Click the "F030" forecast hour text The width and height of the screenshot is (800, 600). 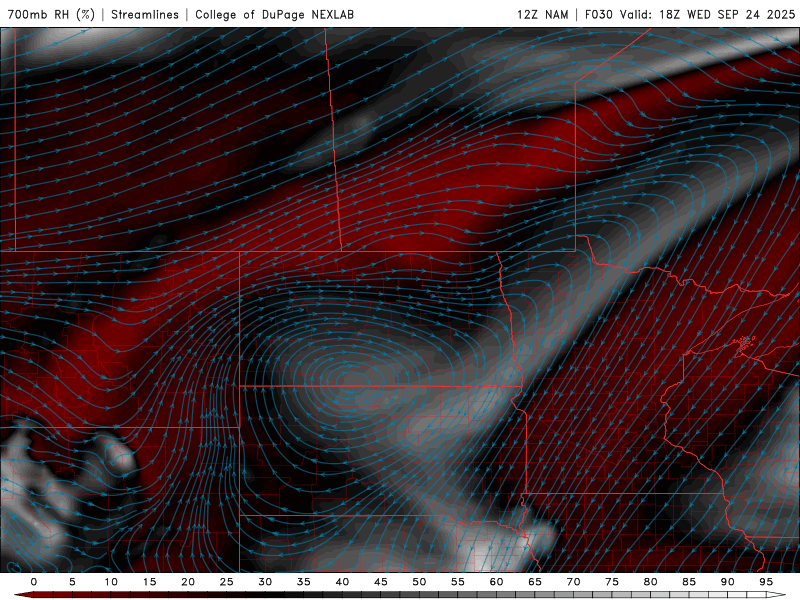tap(598, 14)
